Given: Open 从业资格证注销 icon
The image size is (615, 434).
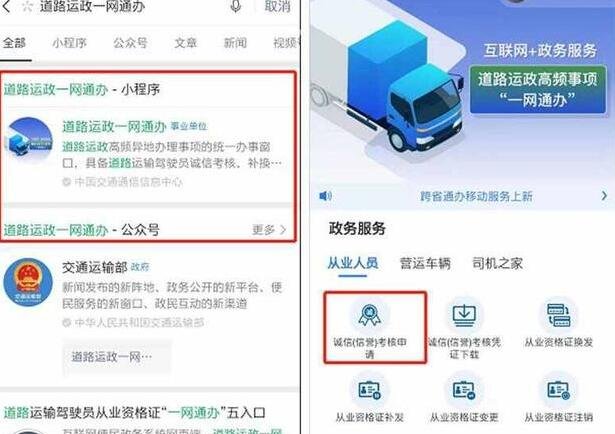Looking at the screenshot, I should tap(559, 390).
